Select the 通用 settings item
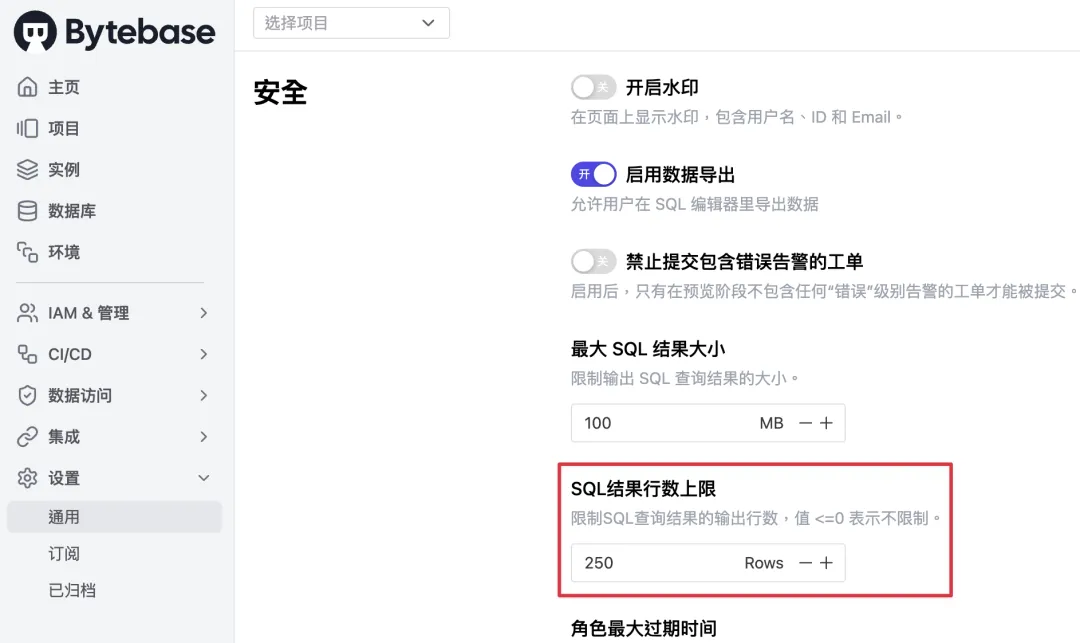1080x643 pixels. [114, 517]
